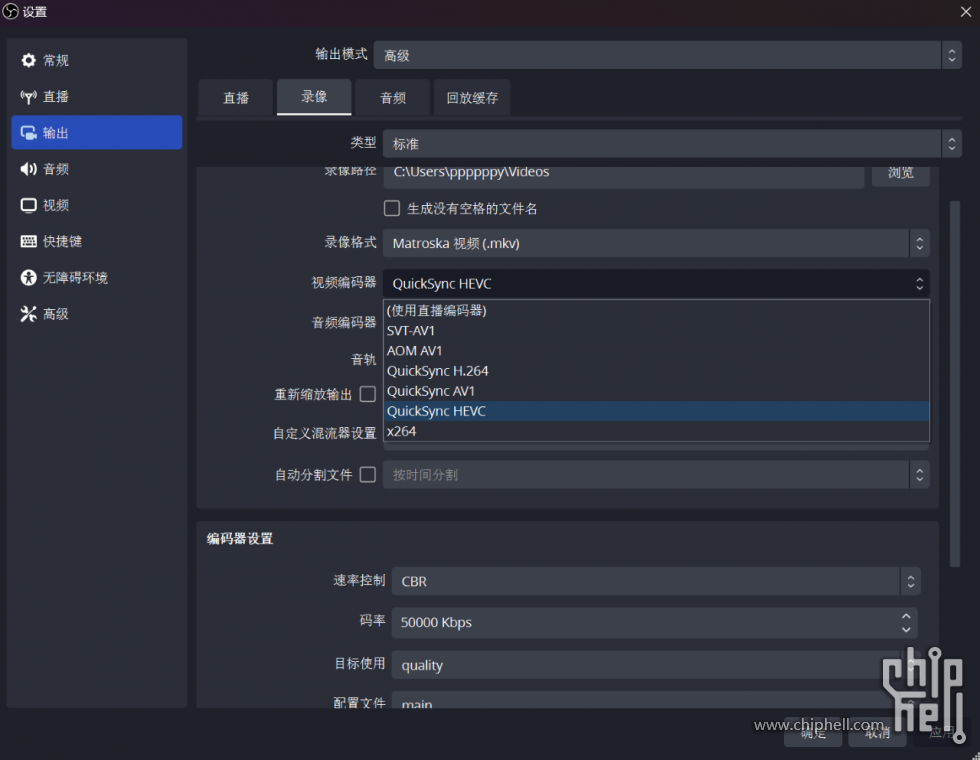Open 无障碍环境 settings page
The image size is (980, 760).
click(97, 278)
